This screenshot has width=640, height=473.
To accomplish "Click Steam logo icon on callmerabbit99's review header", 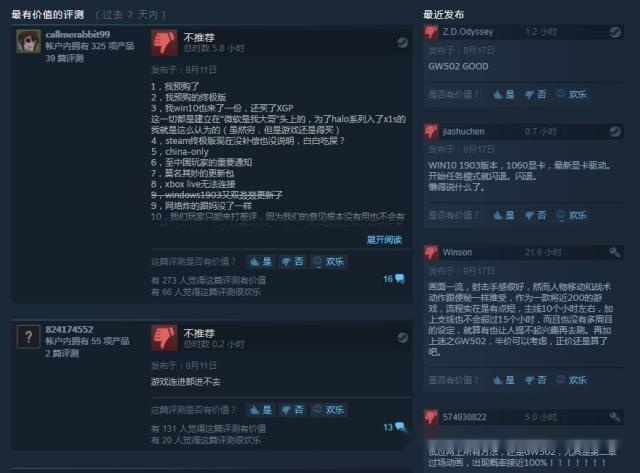I will pos(402,42).
